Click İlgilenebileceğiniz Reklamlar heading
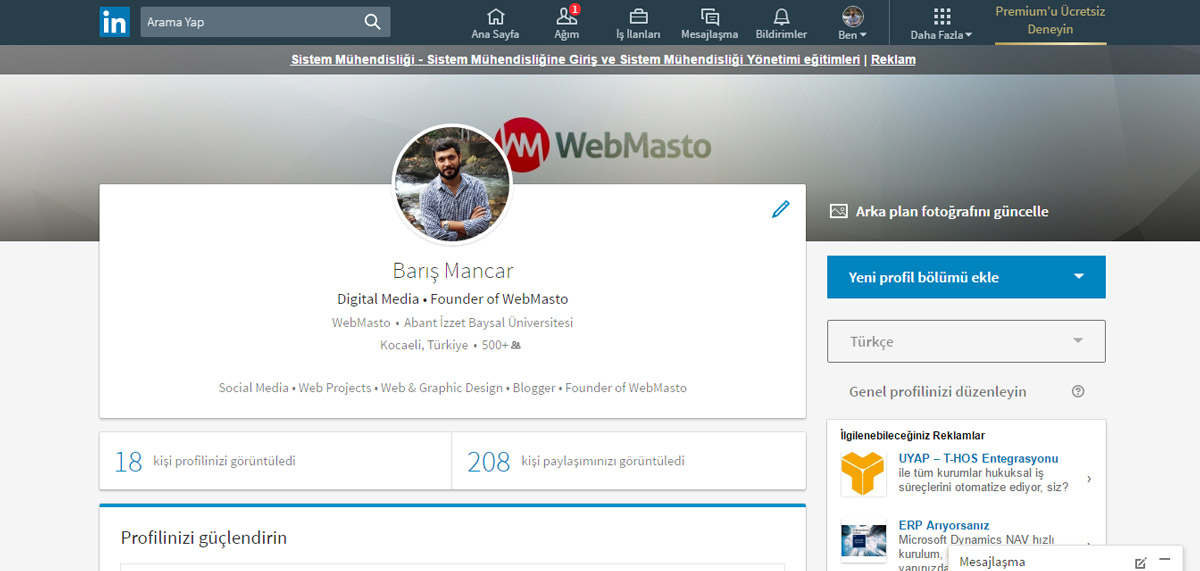The image size is (1200, 571). (913, 436)
